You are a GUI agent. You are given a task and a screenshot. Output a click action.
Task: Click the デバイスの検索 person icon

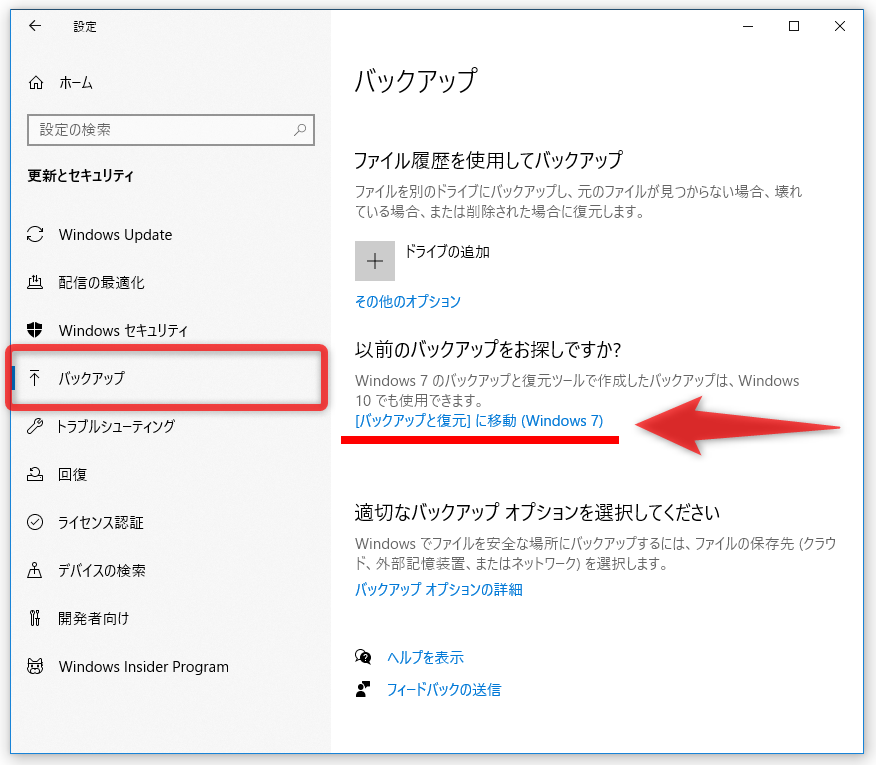(x=35, y=570)
